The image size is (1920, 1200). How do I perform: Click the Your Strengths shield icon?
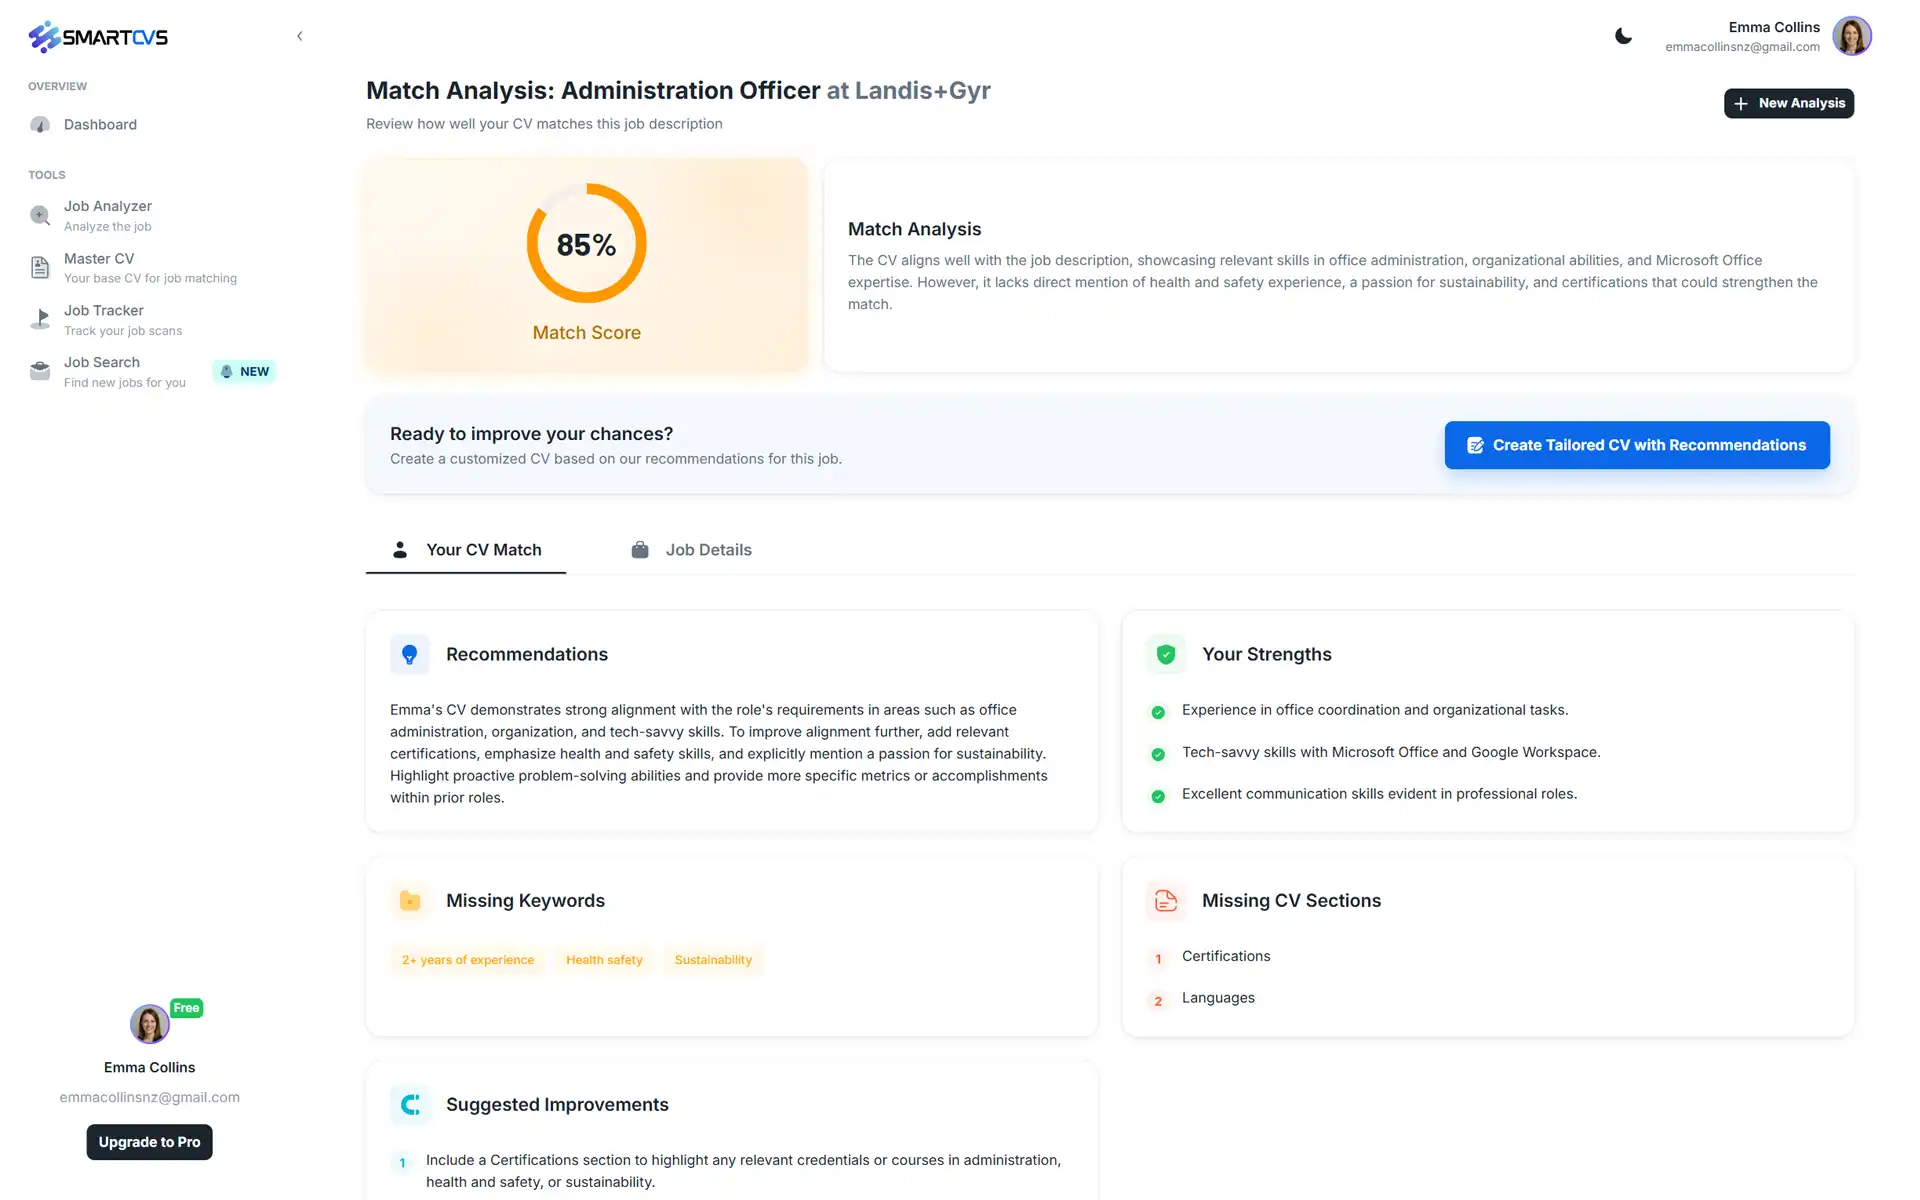click(x=1165, y=654)
